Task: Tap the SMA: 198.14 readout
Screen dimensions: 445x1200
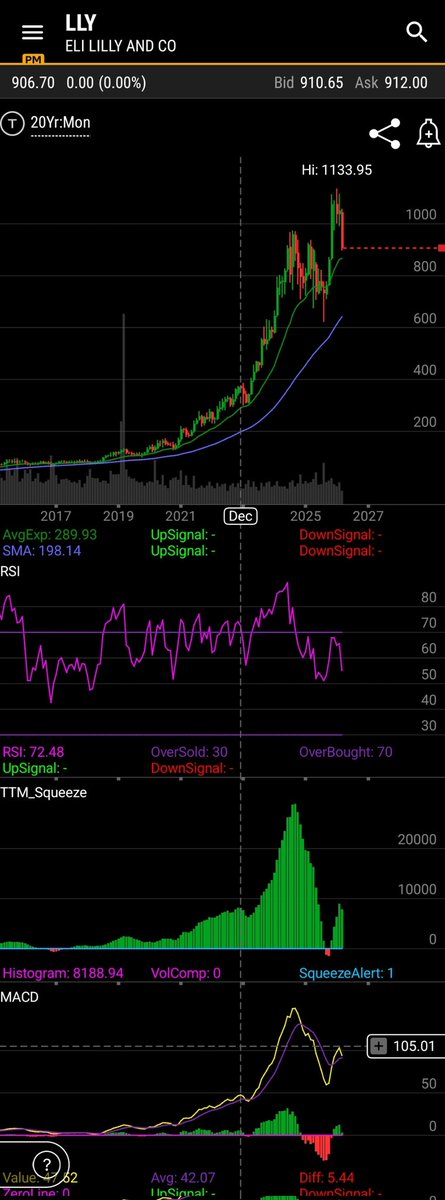Action: (x=41, y=551)
